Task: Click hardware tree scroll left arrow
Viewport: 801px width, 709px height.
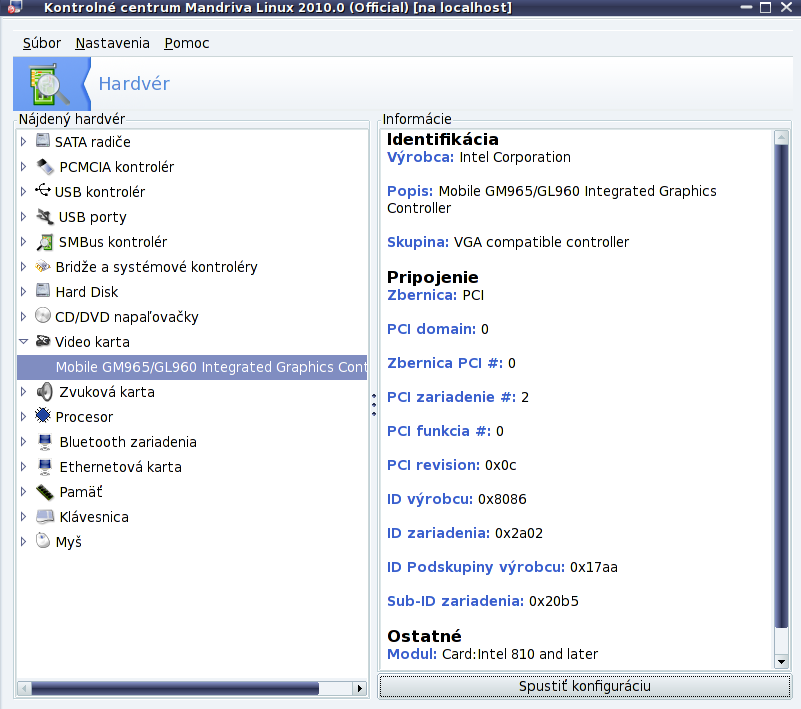Action: [x=25, y=688]
